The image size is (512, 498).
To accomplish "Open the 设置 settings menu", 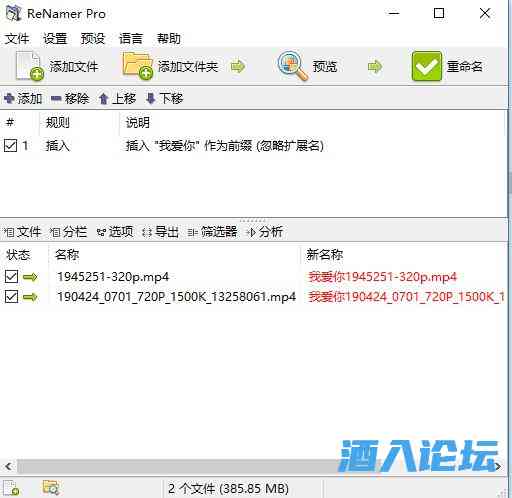I will point(55,39).
